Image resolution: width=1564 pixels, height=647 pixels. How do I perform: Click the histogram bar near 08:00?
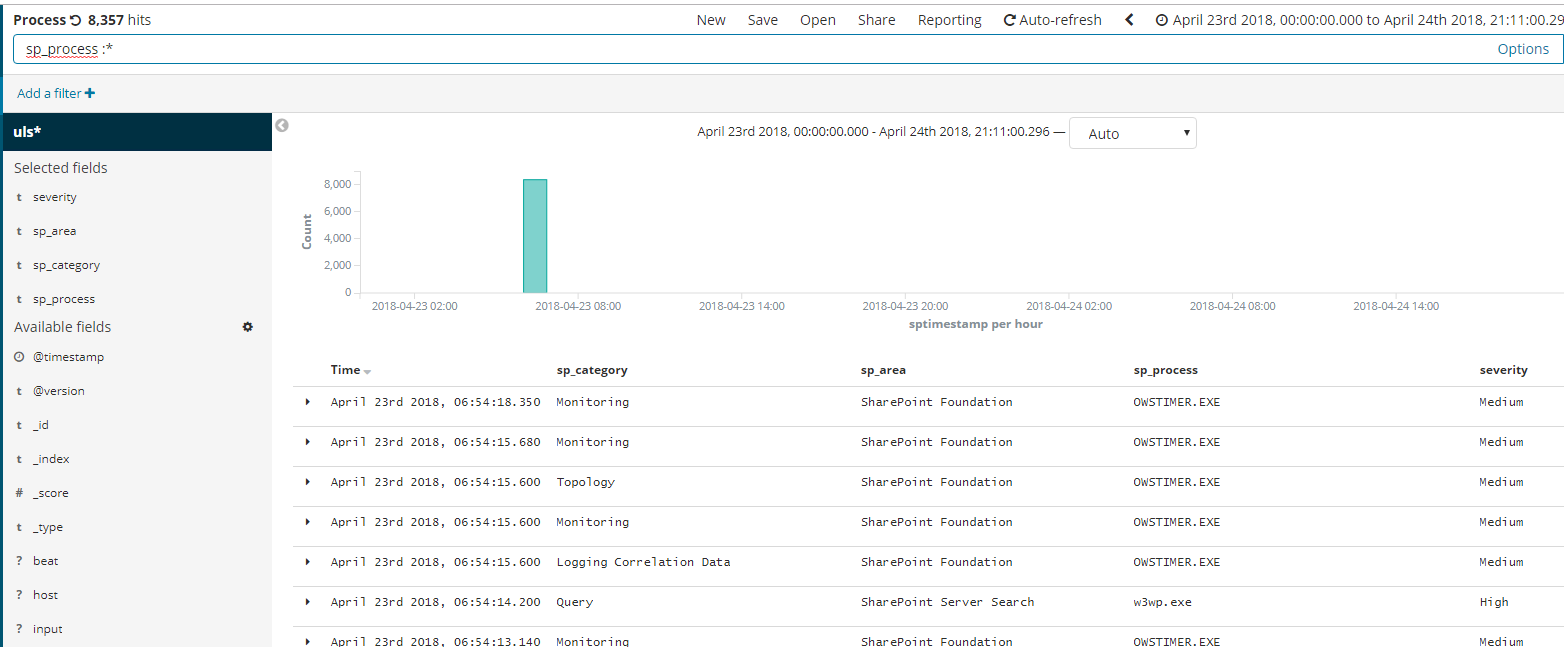(x=535, y=236)
